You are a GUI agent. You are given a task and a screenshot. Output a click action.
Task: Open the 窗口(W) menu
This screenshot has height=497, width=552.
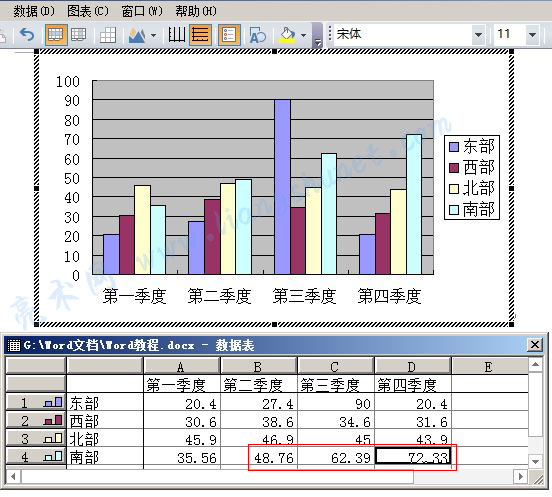[x=142, y=11]
